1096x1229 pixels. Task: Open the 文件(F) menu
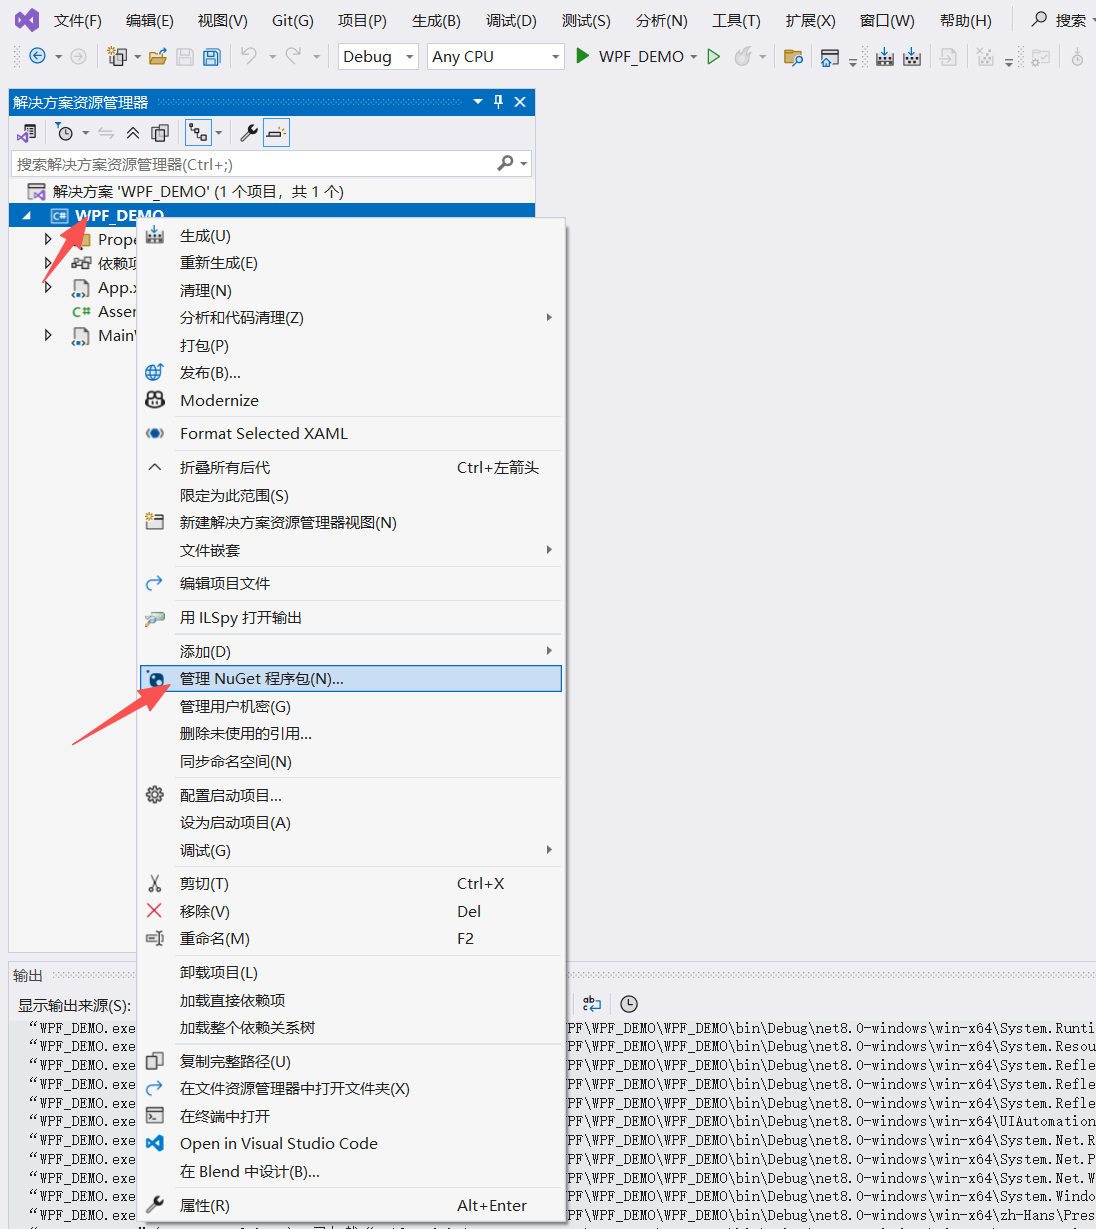click(x=78, y=20)
